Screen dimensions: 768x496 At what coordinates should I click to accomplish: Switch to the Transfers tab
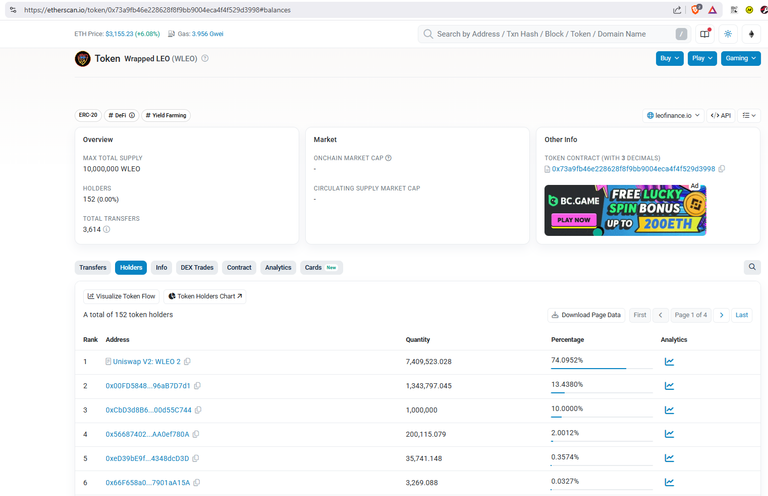(93, 267)
